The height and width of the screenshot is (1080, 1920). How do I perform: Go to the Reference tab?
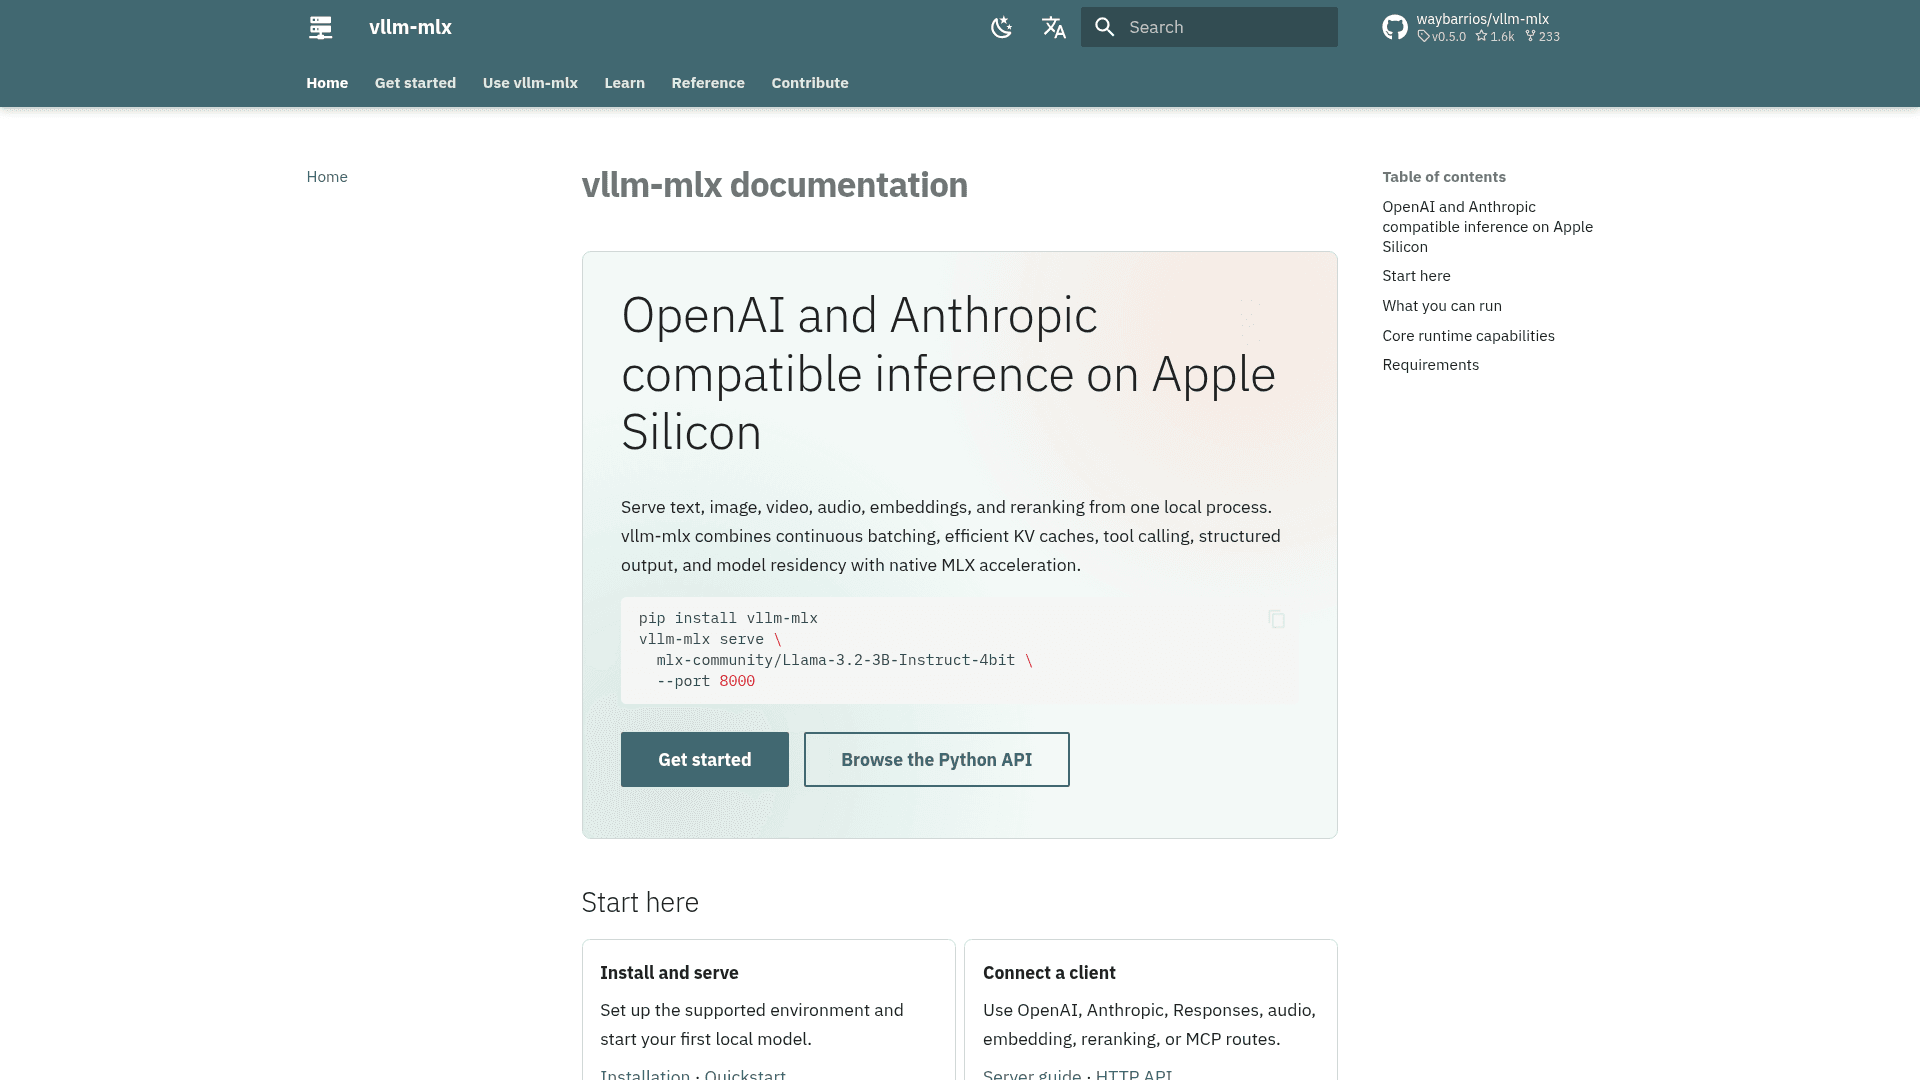click(x=708, y=83)
